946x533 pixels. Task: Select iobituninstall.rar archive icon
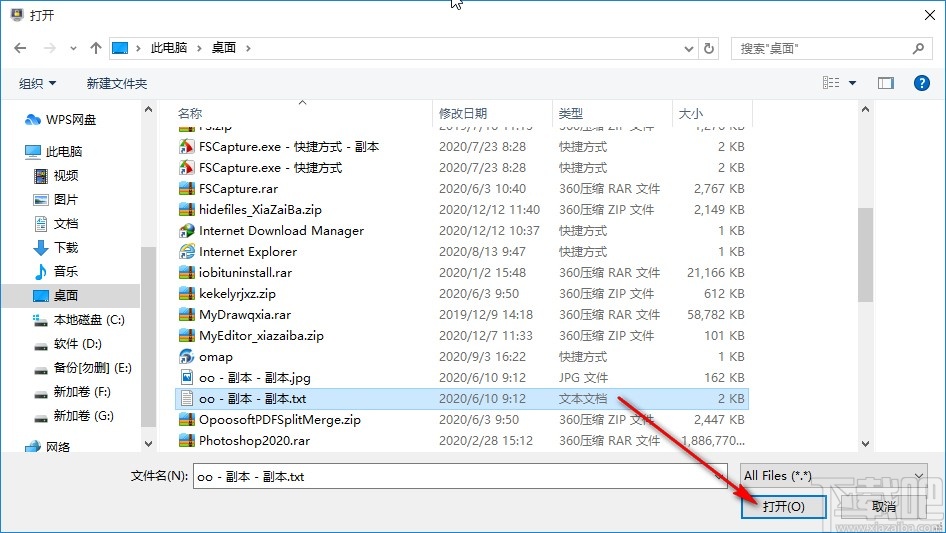click(187, 273)
